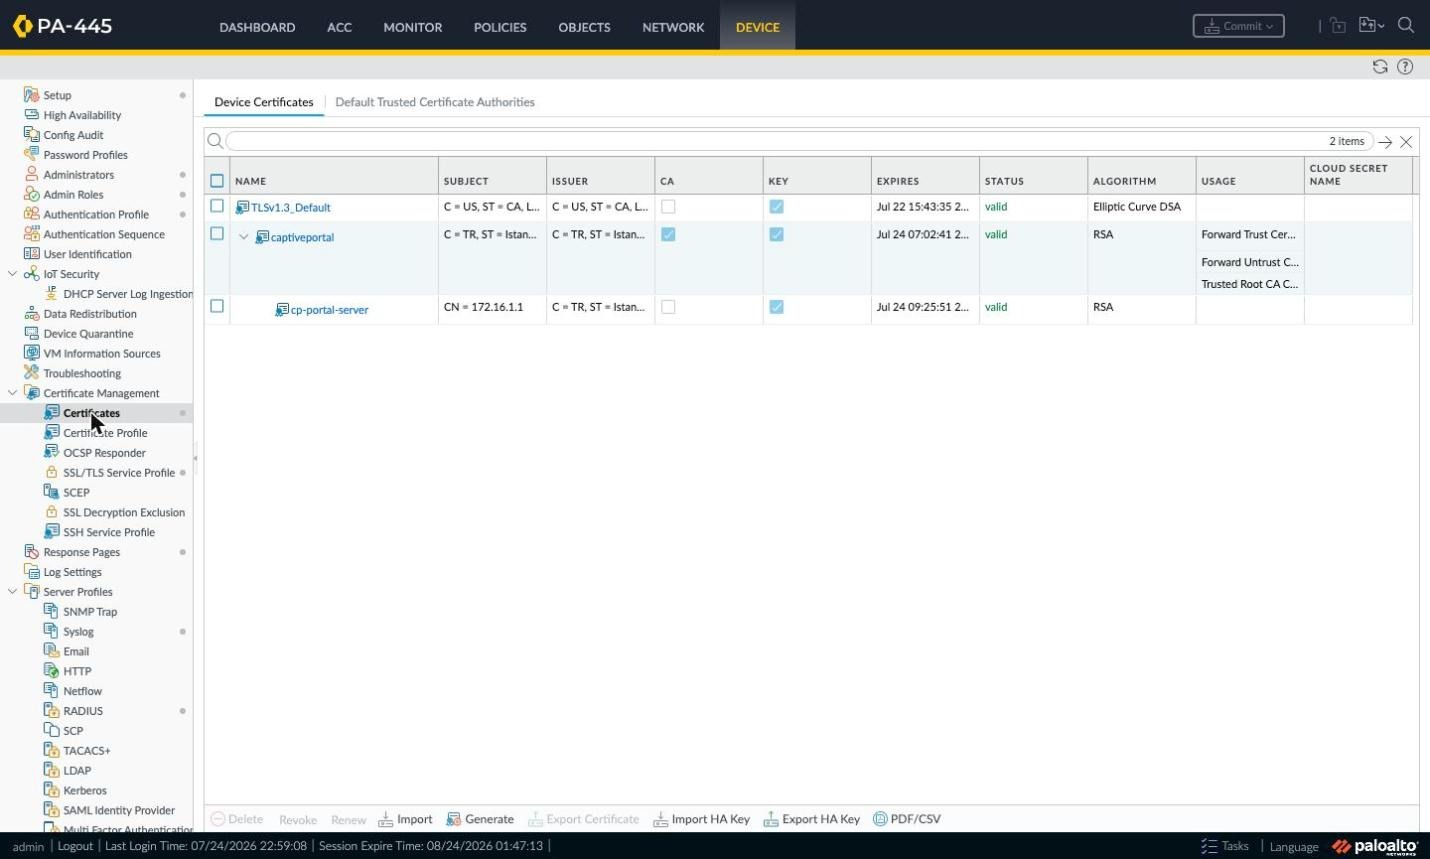
Task: Switch to the ACC tab
Action: click(x=339, y=27)
